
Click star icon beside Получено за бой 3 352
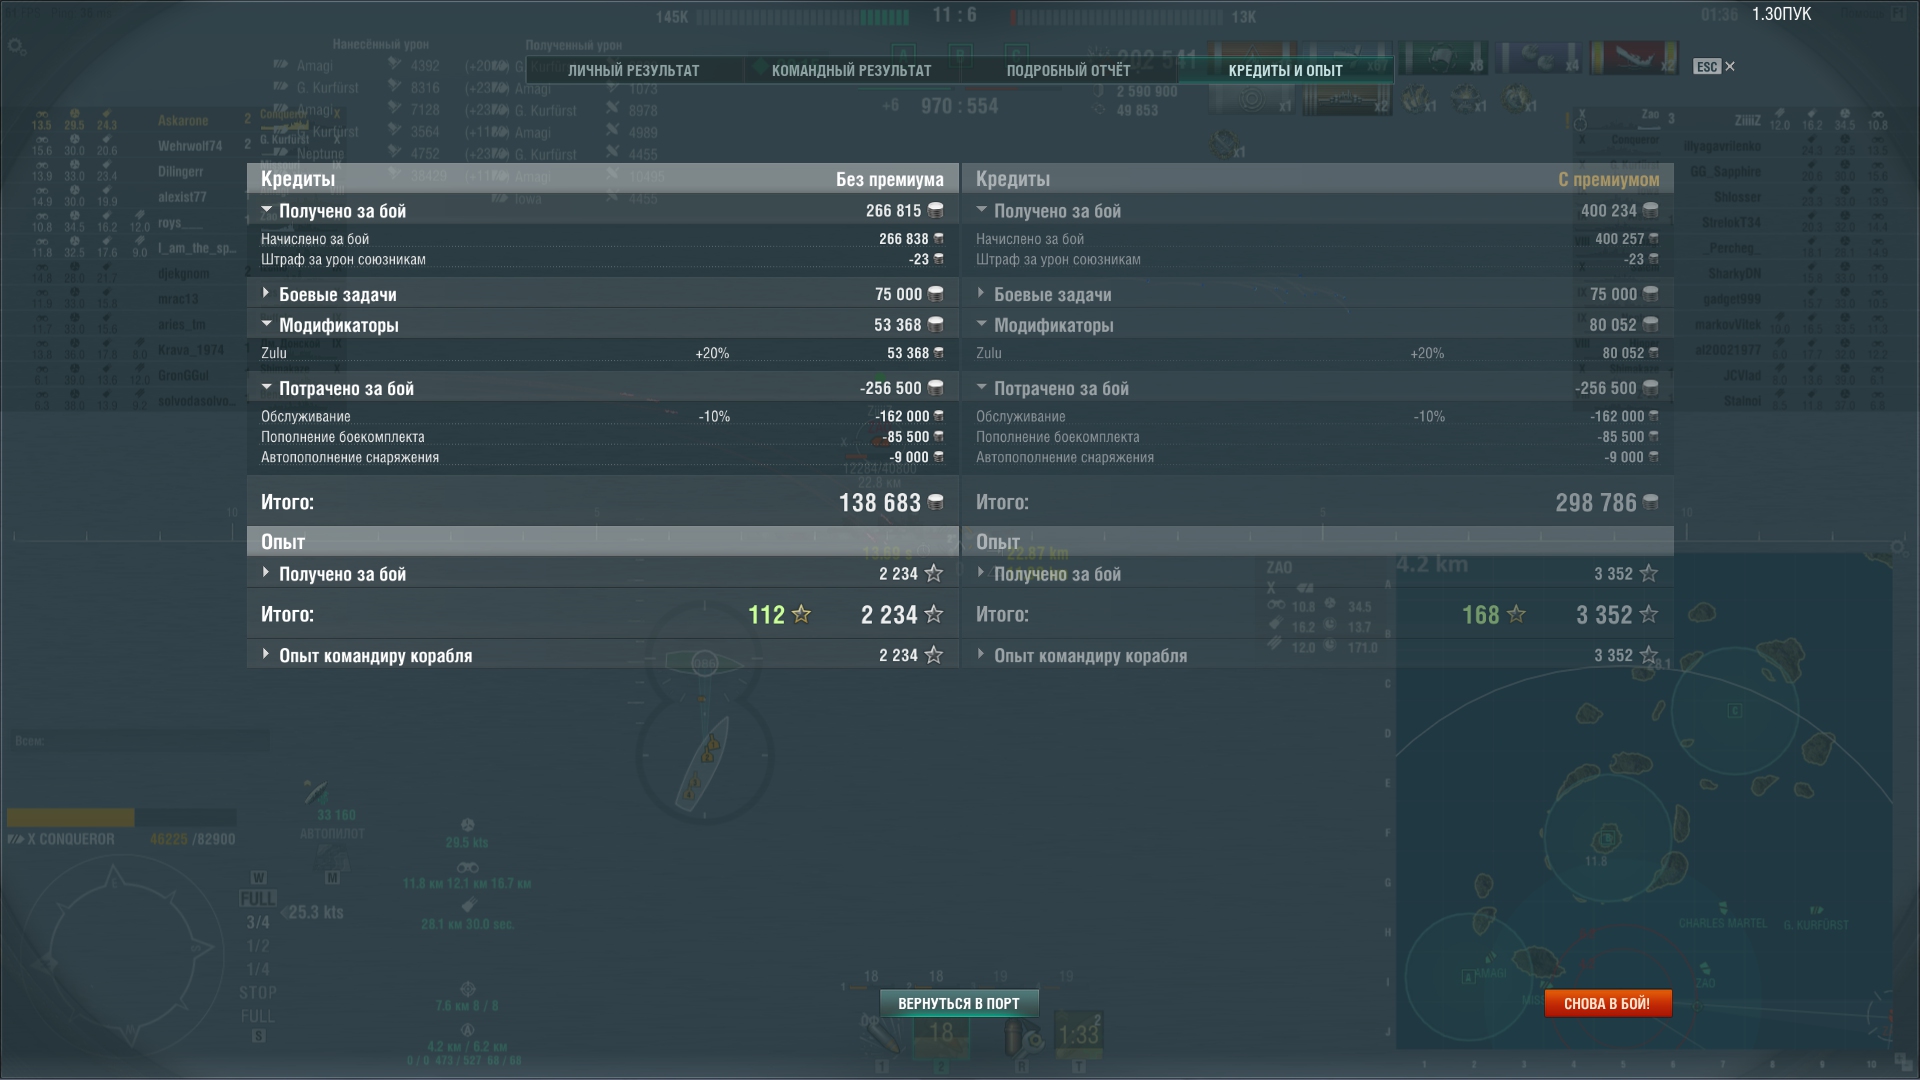pyautogui.click(x=1649, y=573)
